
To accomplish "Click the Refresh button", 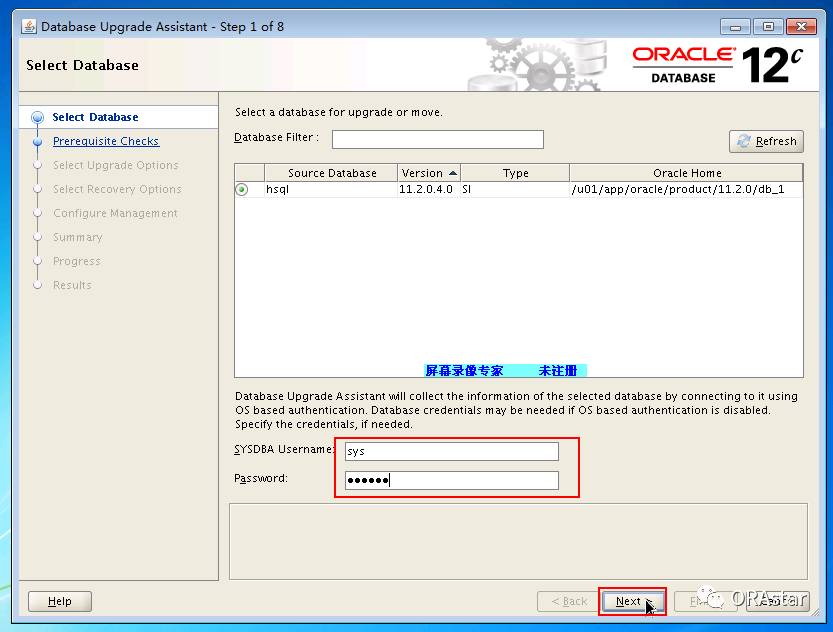I will (766, 141).
